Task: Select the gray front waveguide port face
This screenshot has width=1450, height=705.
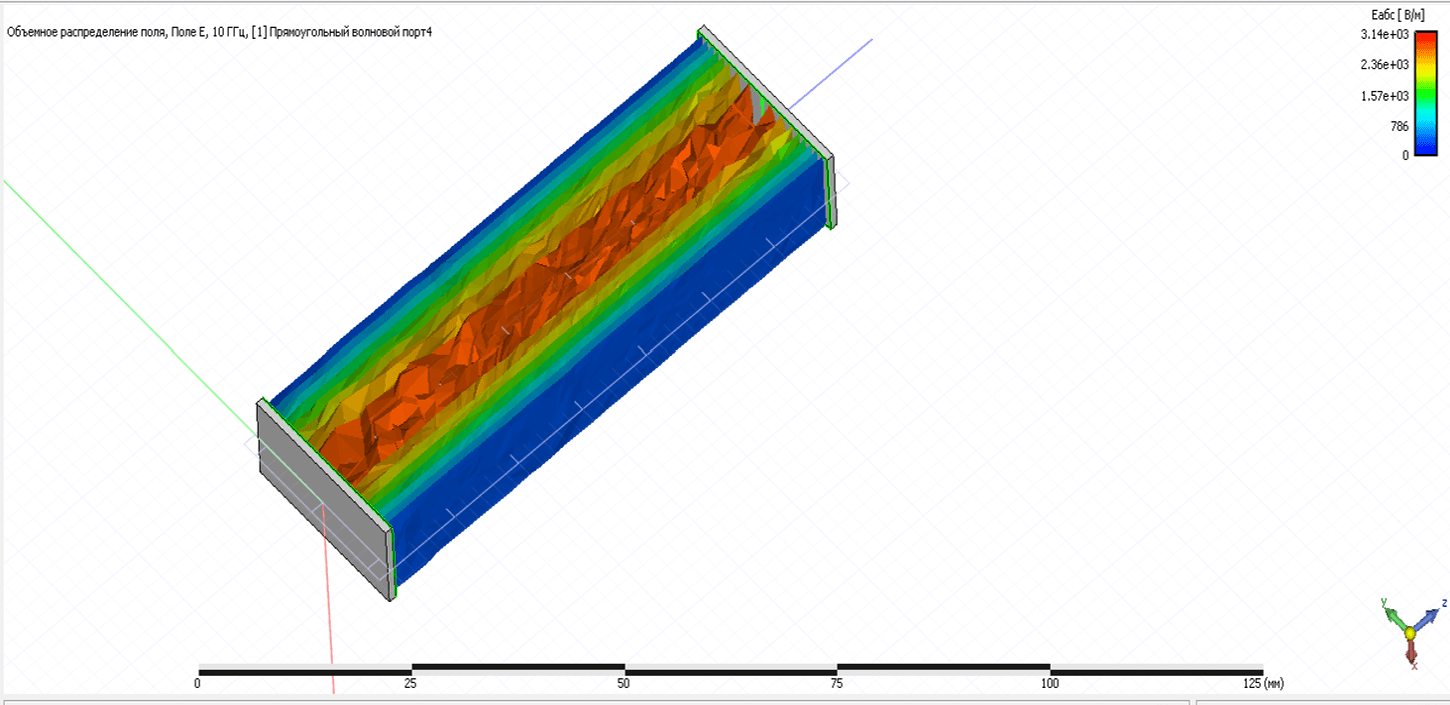Action: [322, 500]
